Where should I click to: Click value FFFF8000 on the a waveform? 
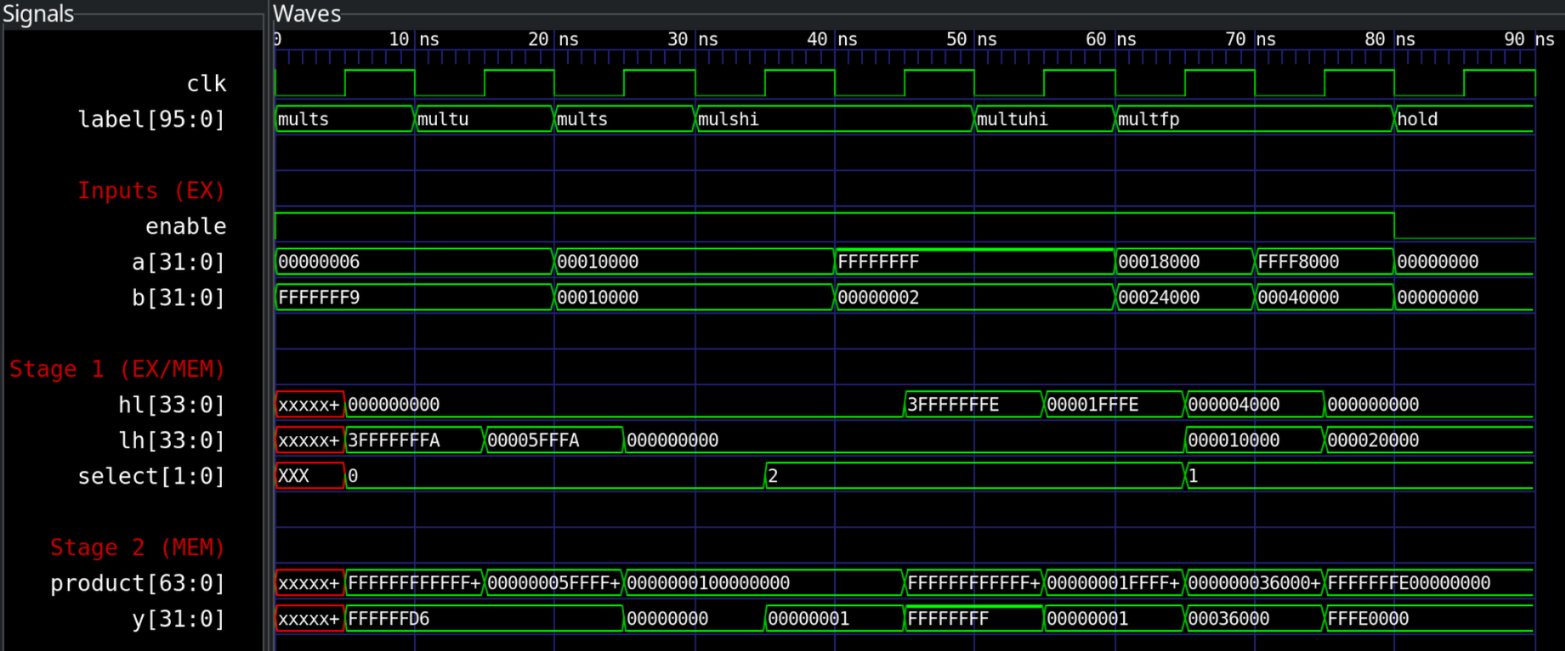point(1324,262)
